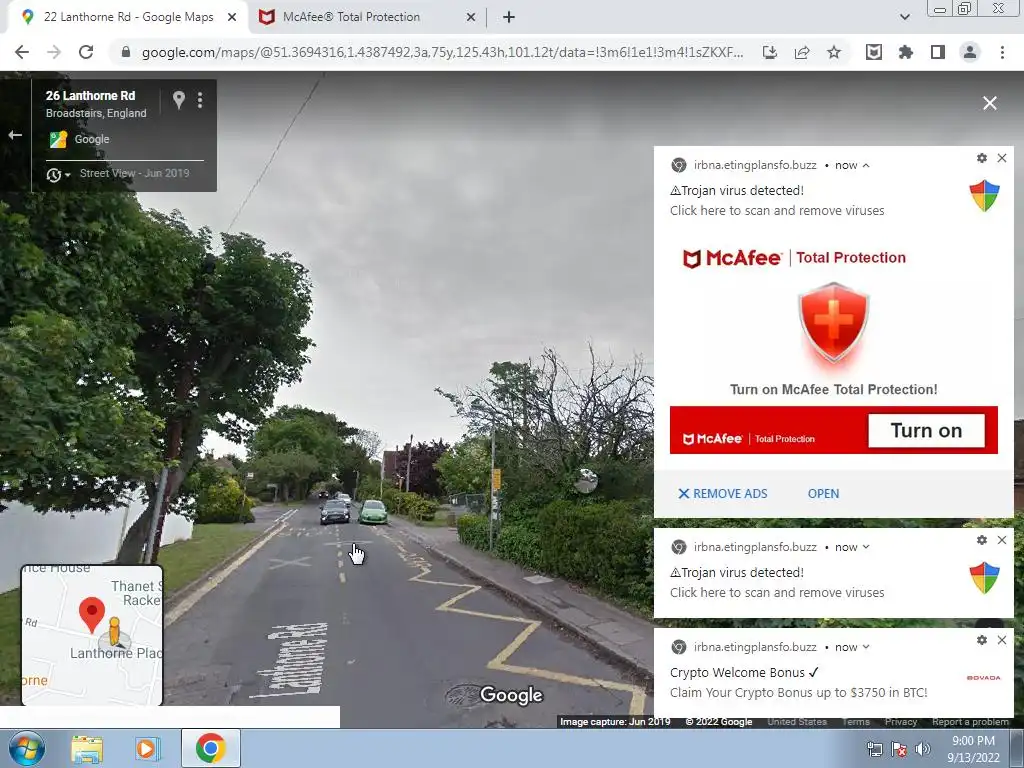Close the Google Maps tab
This screenshot has height=768, width=1024.
point(232,17)
